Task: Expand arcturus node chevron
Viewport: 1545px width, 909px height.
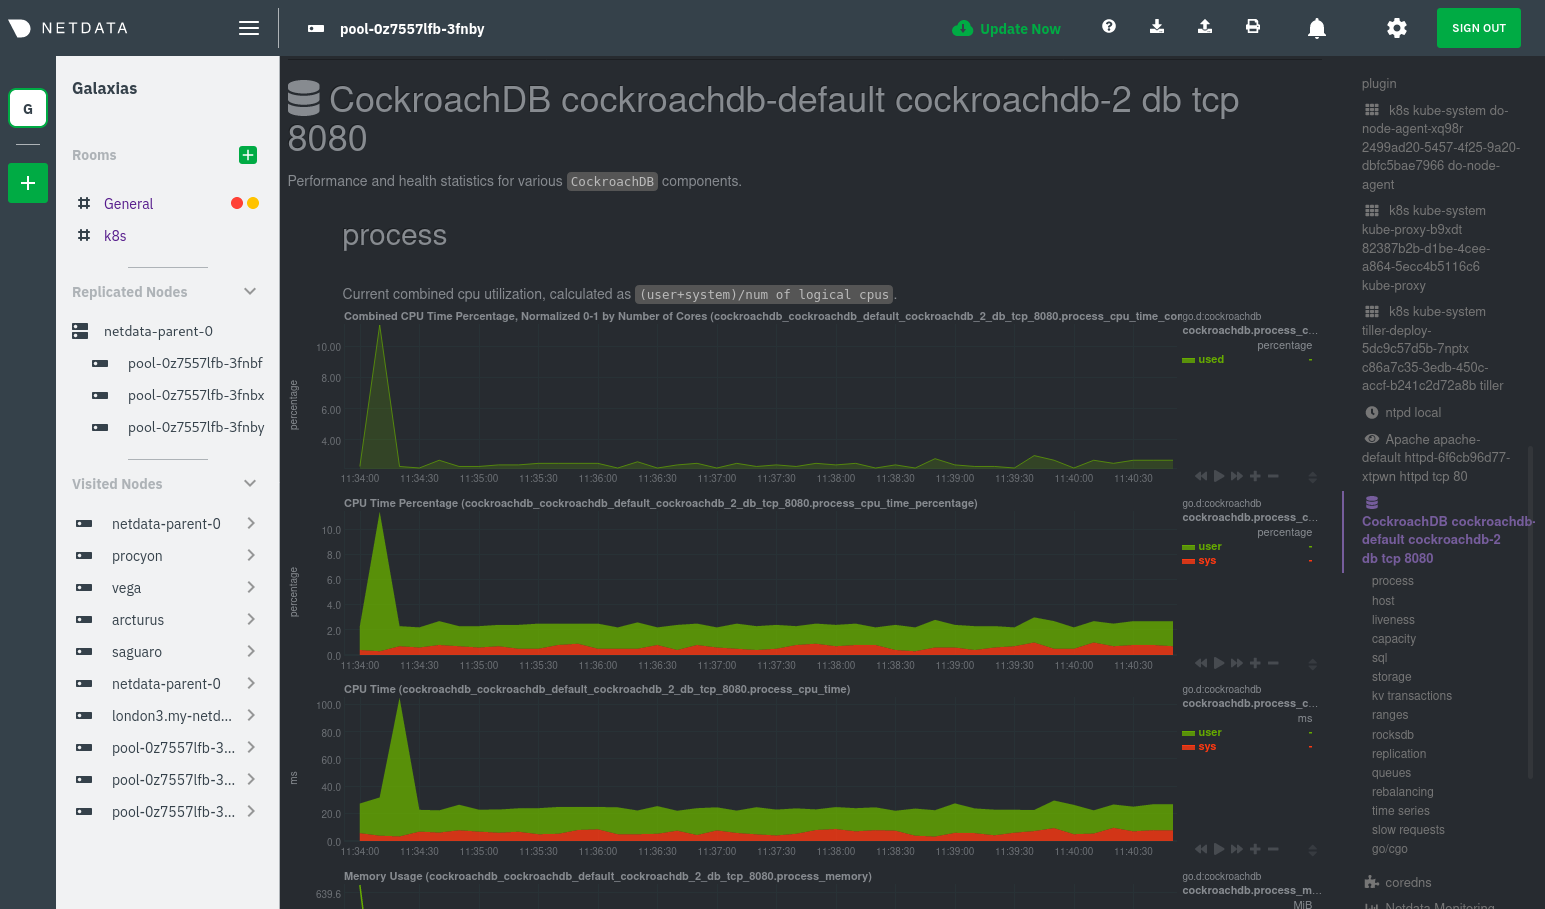Action: (x=251, y=619)
